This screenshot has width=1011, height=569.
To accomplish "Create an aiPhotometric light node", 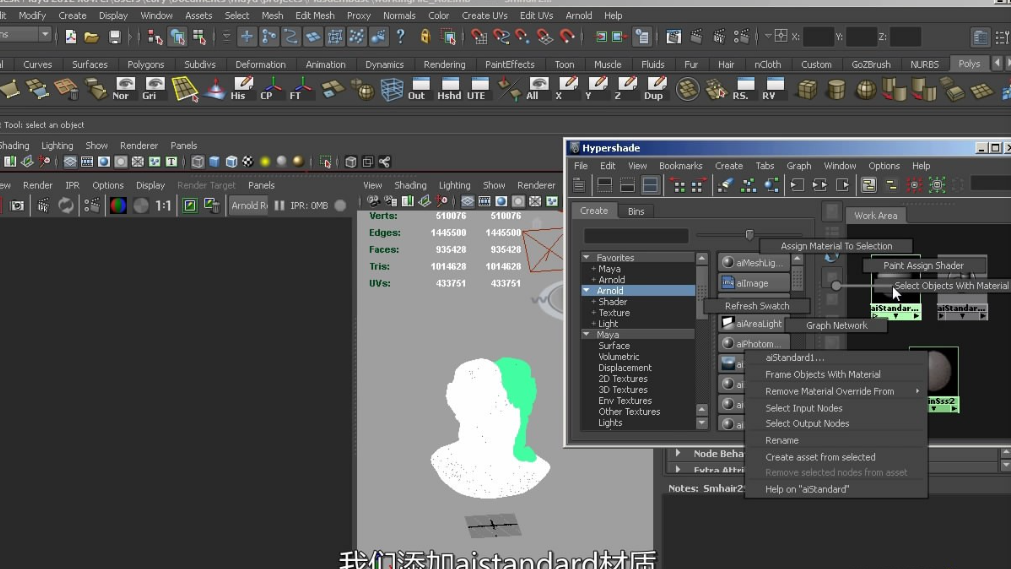I will 752,344.
